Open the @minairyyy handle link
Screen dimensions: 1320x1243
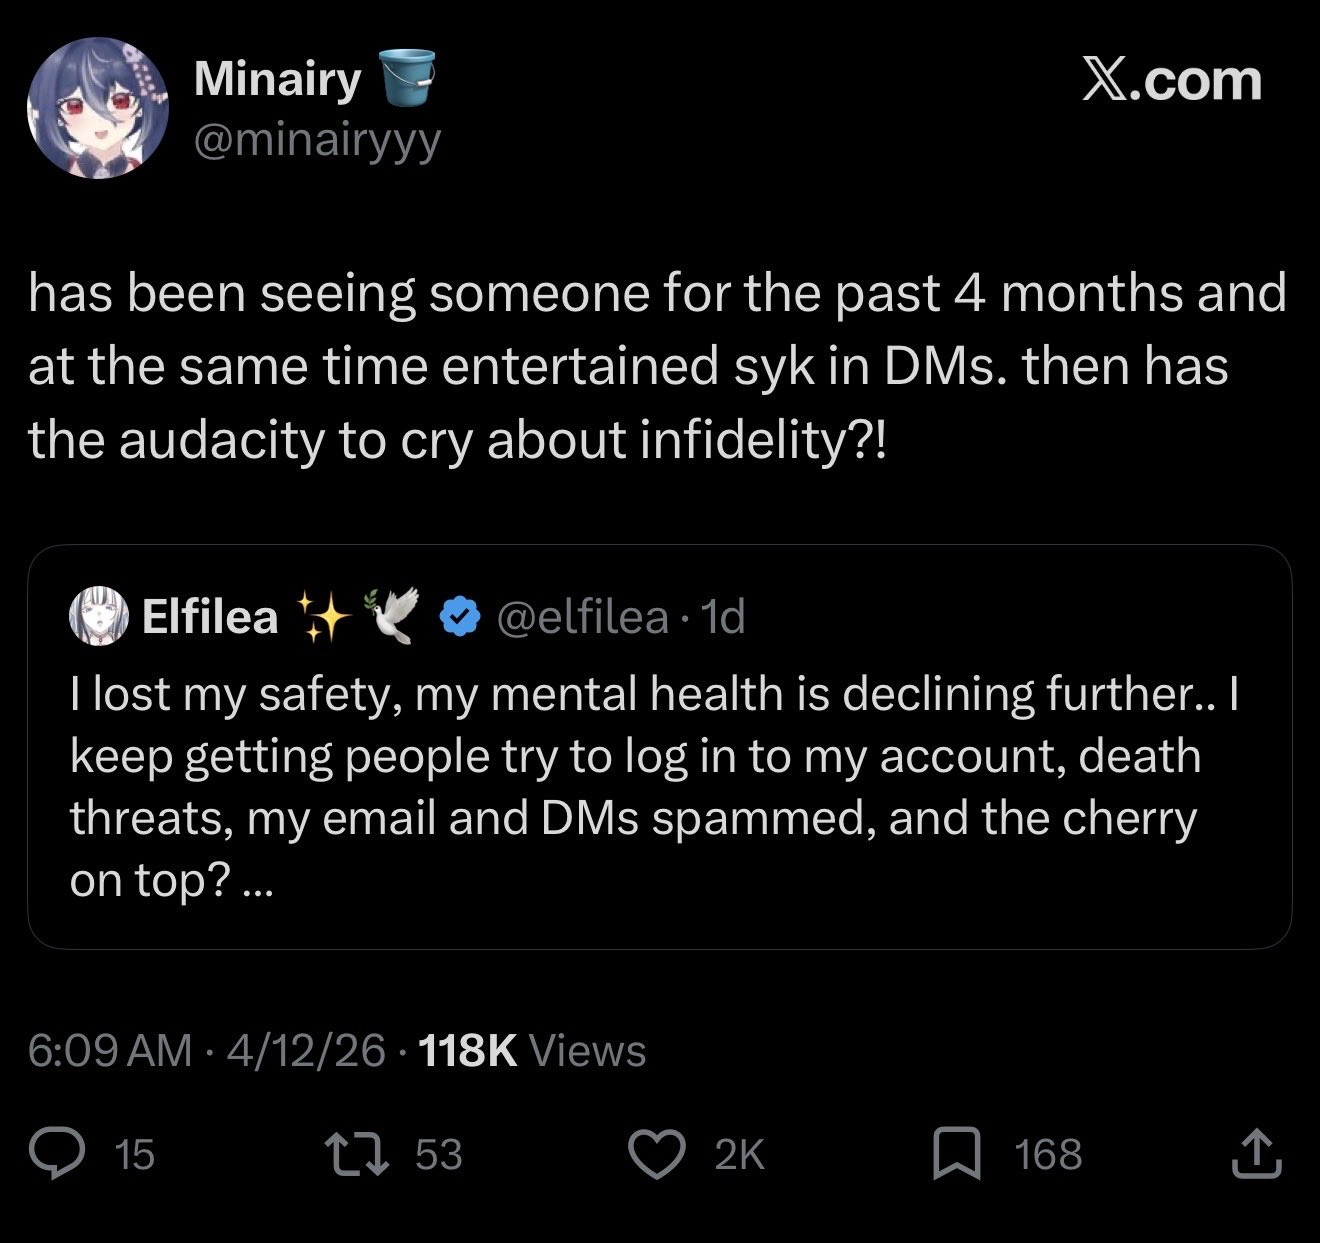click(315, 140)
